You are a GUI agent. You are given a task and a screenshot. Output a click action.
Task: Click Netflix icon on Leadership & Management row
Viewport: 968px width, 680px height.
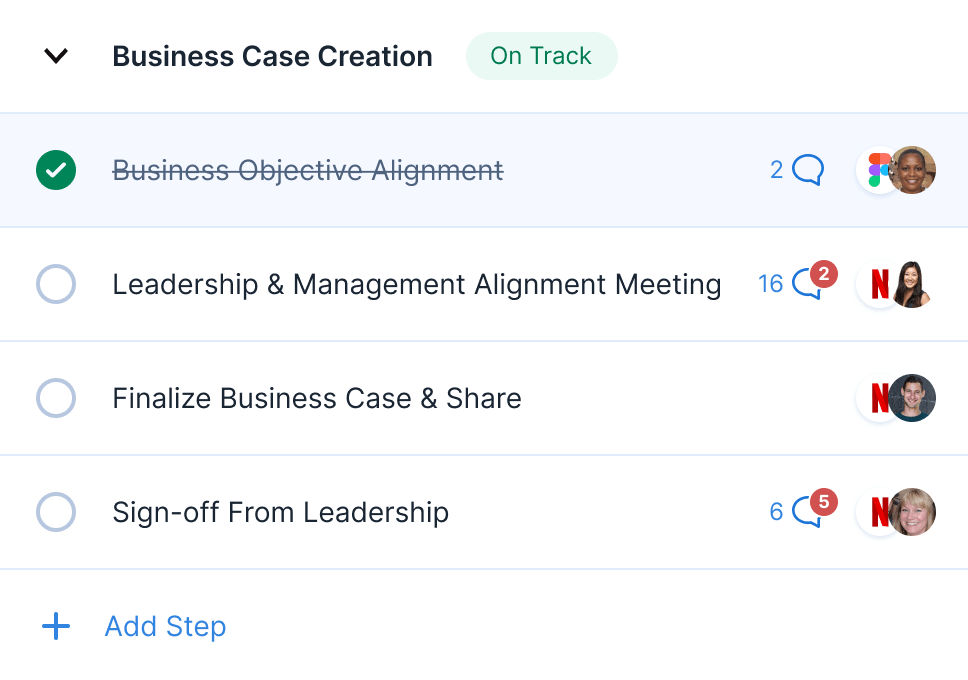click(x=878, y=285)
